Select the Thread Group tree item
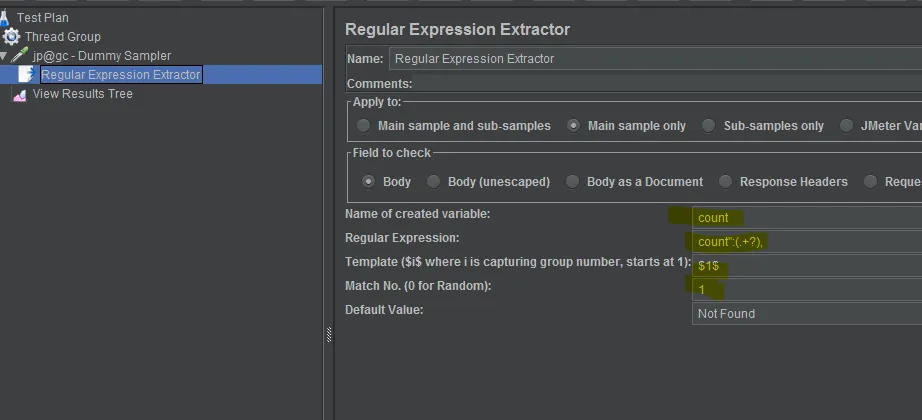 point(62,37)
